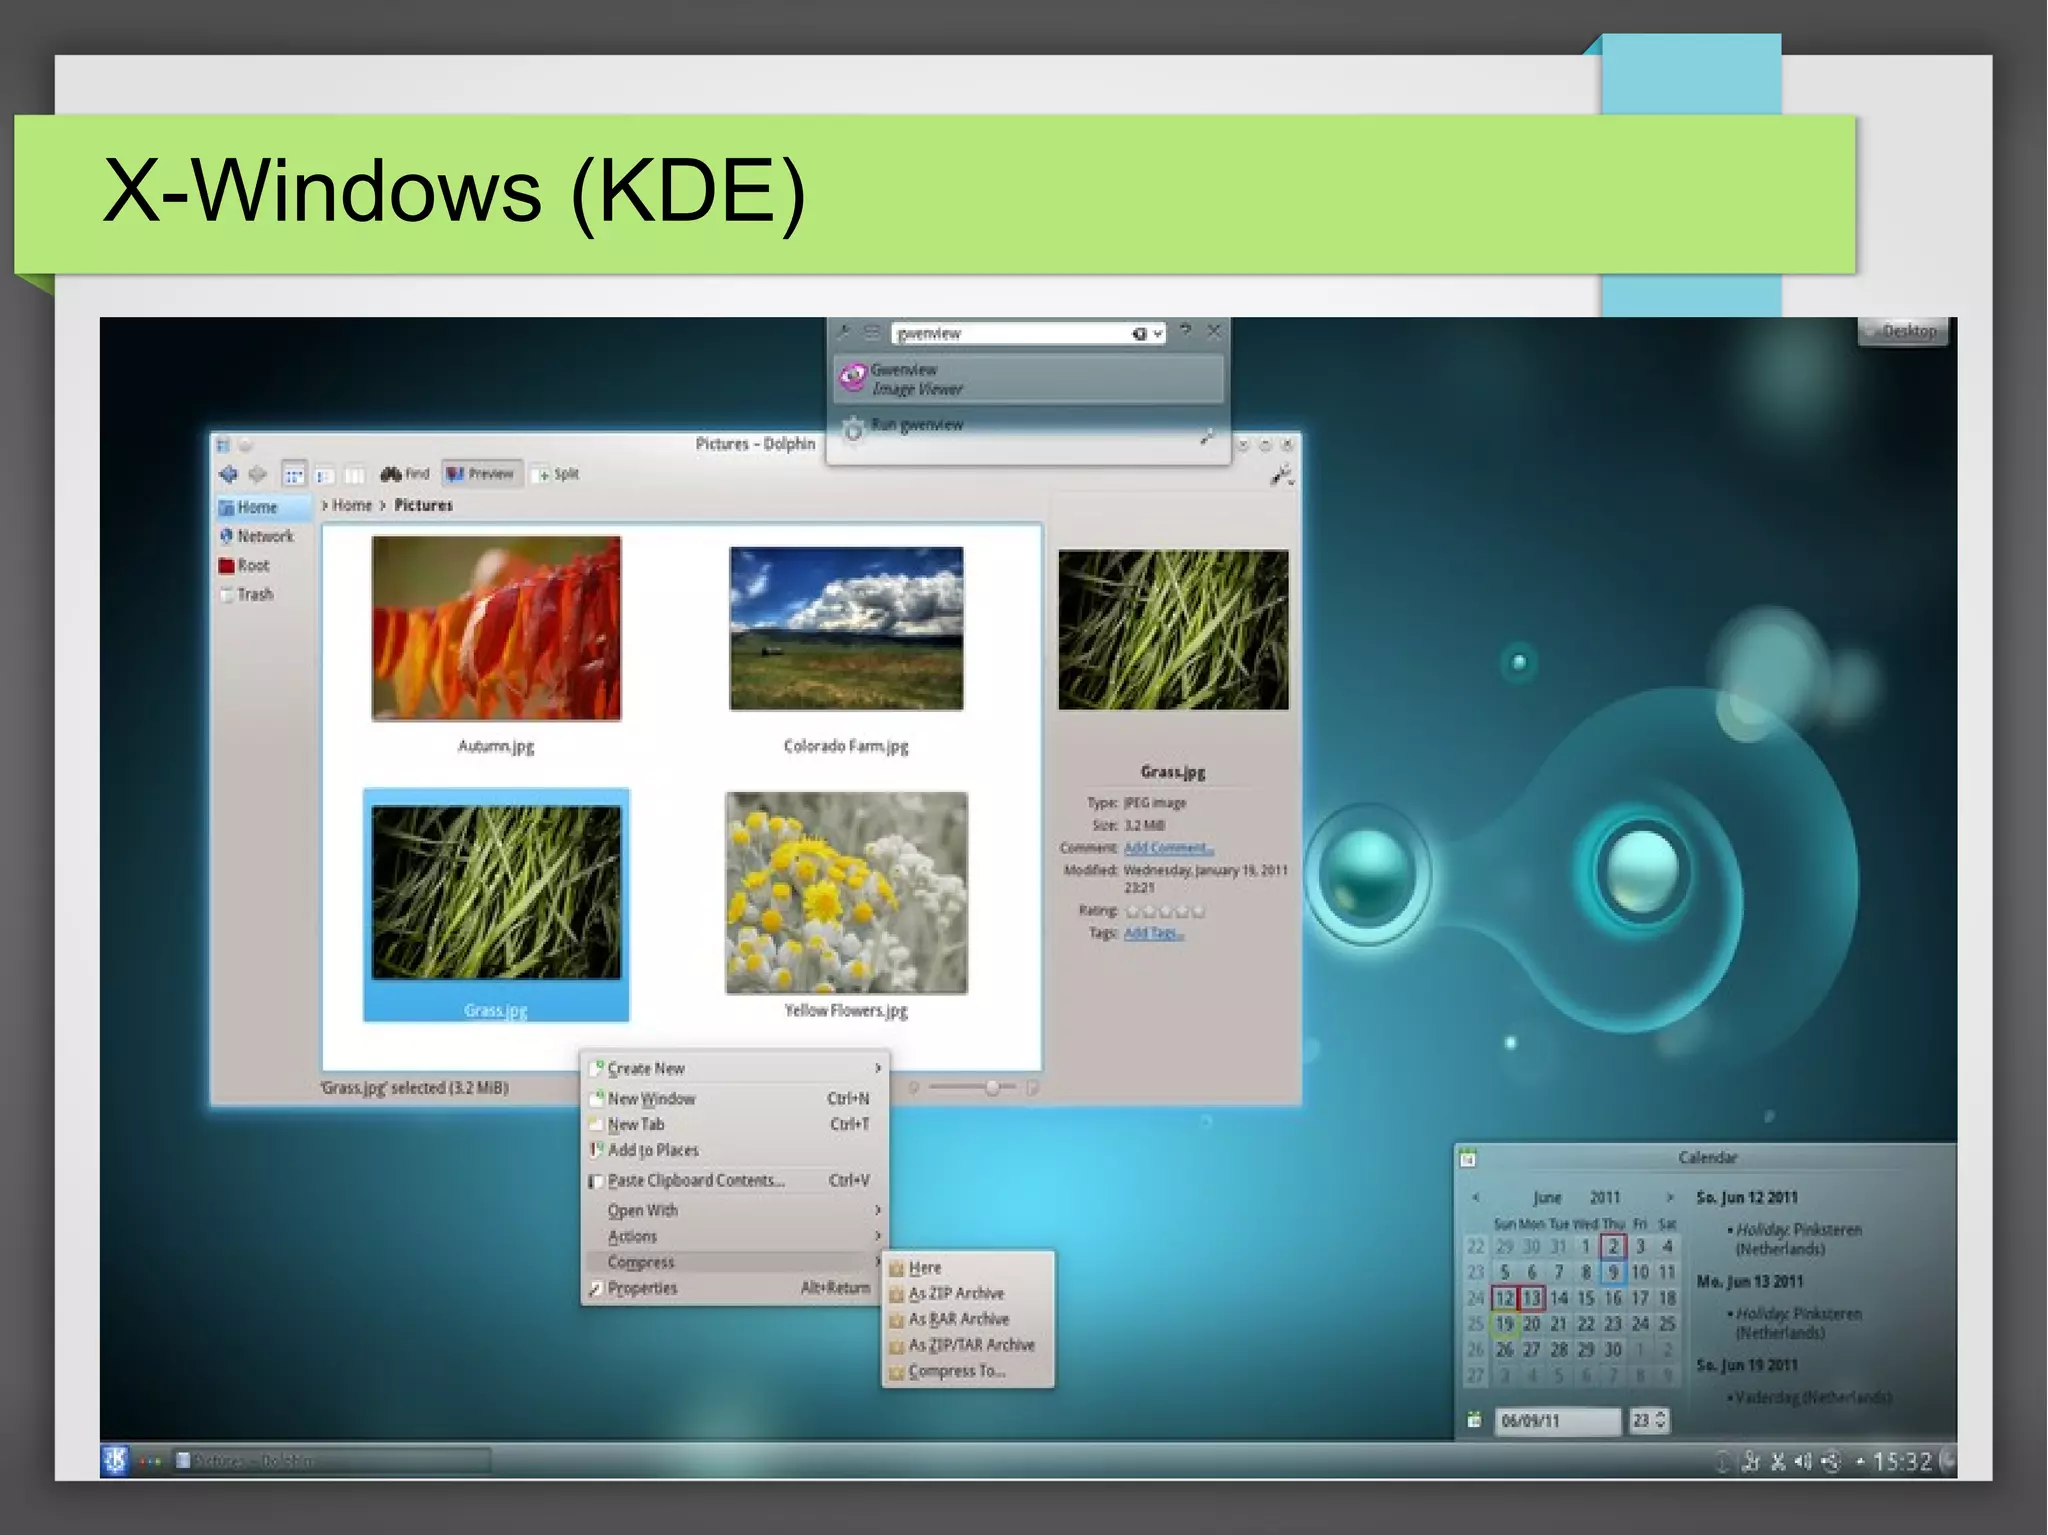The height and width of the screenshot is (1535, 2048).
Task: Select the Colorado Farm.jpg thumbnail
Action: (846, 628)
